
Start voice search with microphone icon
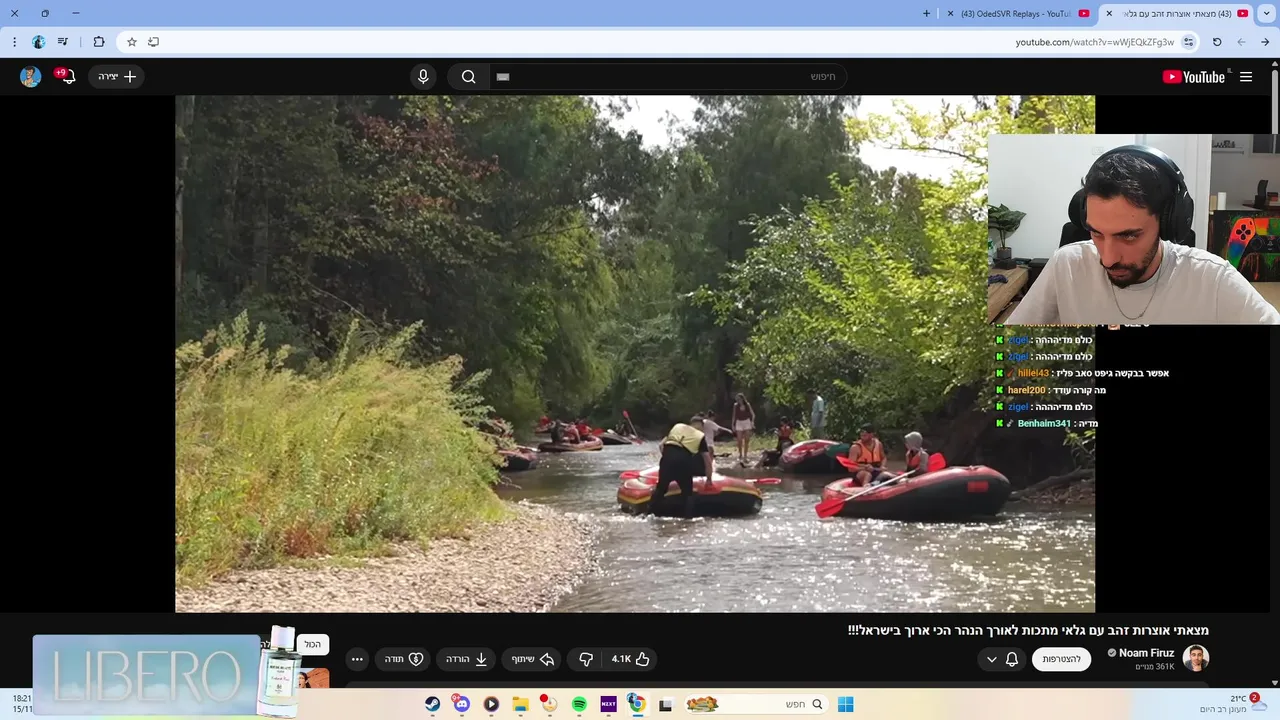423,77
